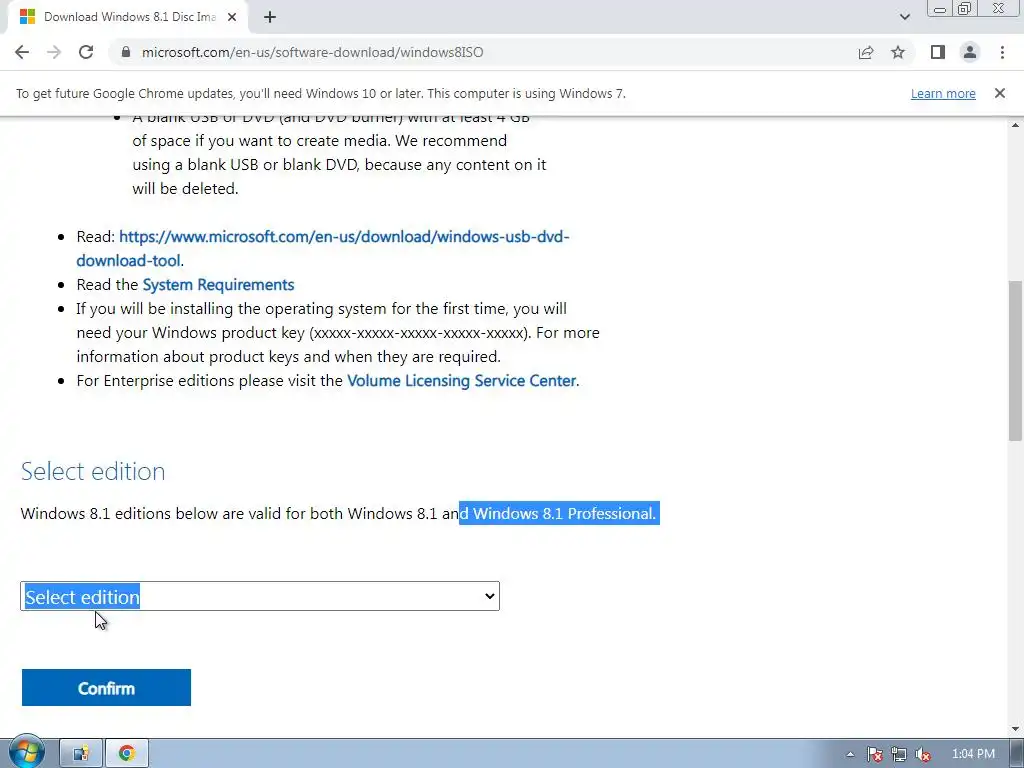Open Chrome three-dot menu
Image resolution: width=1024 pixels, height=768 pixels.
[x=1002, y=52]
